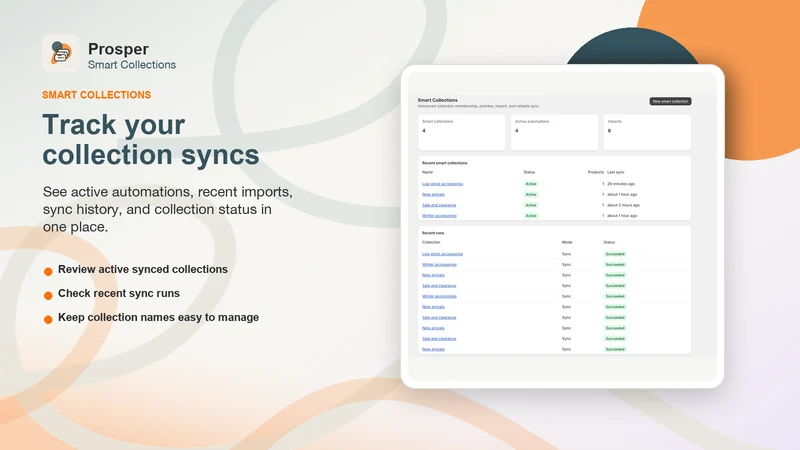This screenshot has width=800, height=450.
Task: Click the Status header in Recent smart collections
Action: [529, 172]
